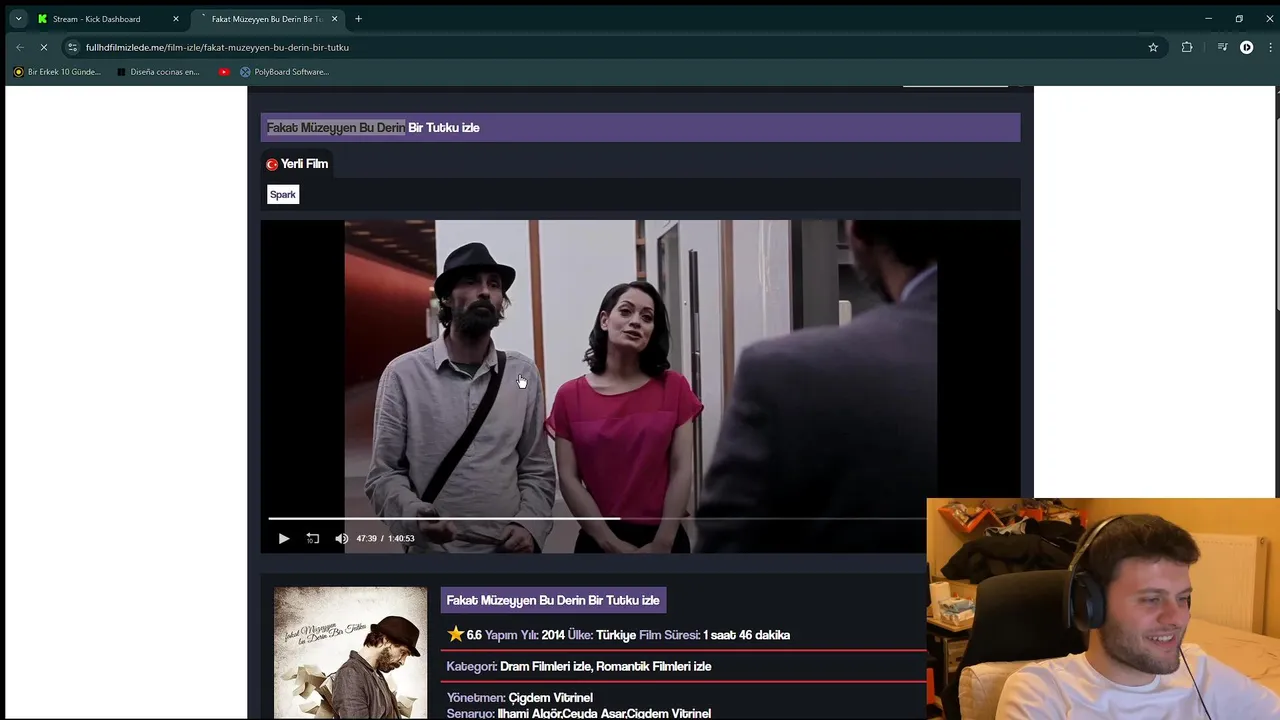Click the Türkiye country link
1280x720 pixels.
click(616, 635)
